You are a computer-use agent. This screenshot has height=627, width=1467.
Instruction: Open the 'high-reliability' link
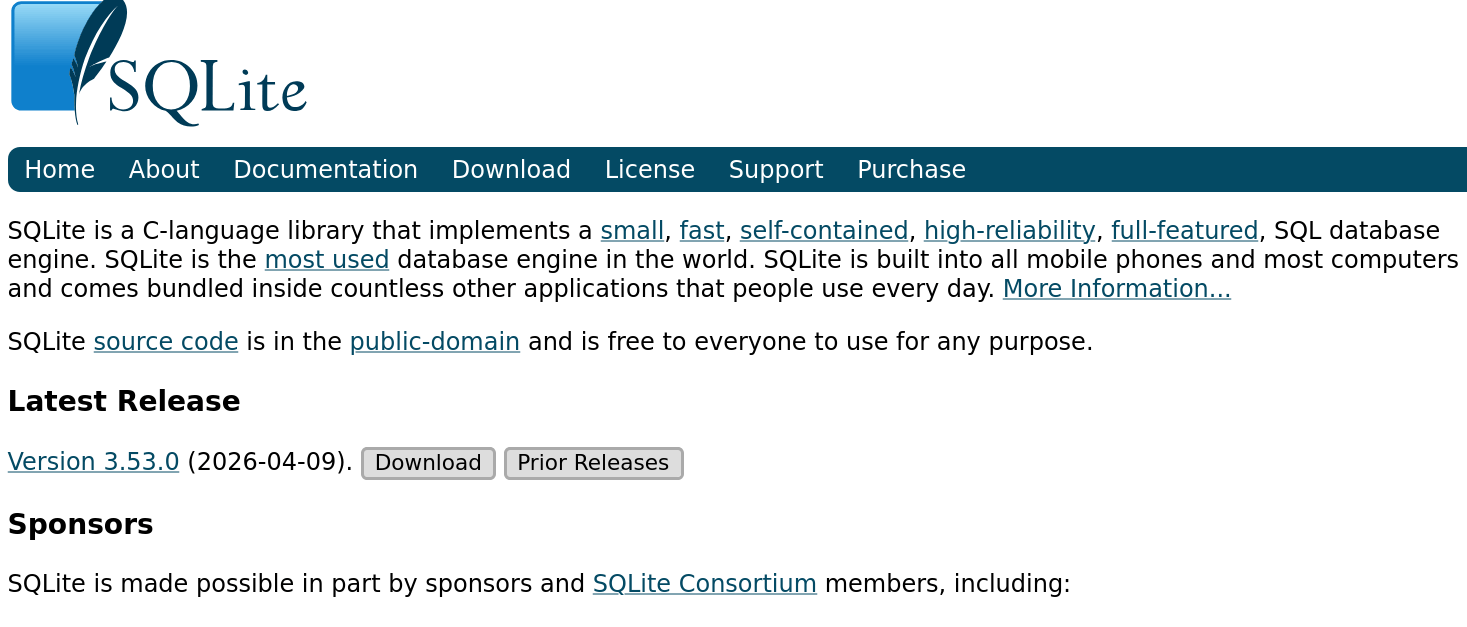(1009, 230)
